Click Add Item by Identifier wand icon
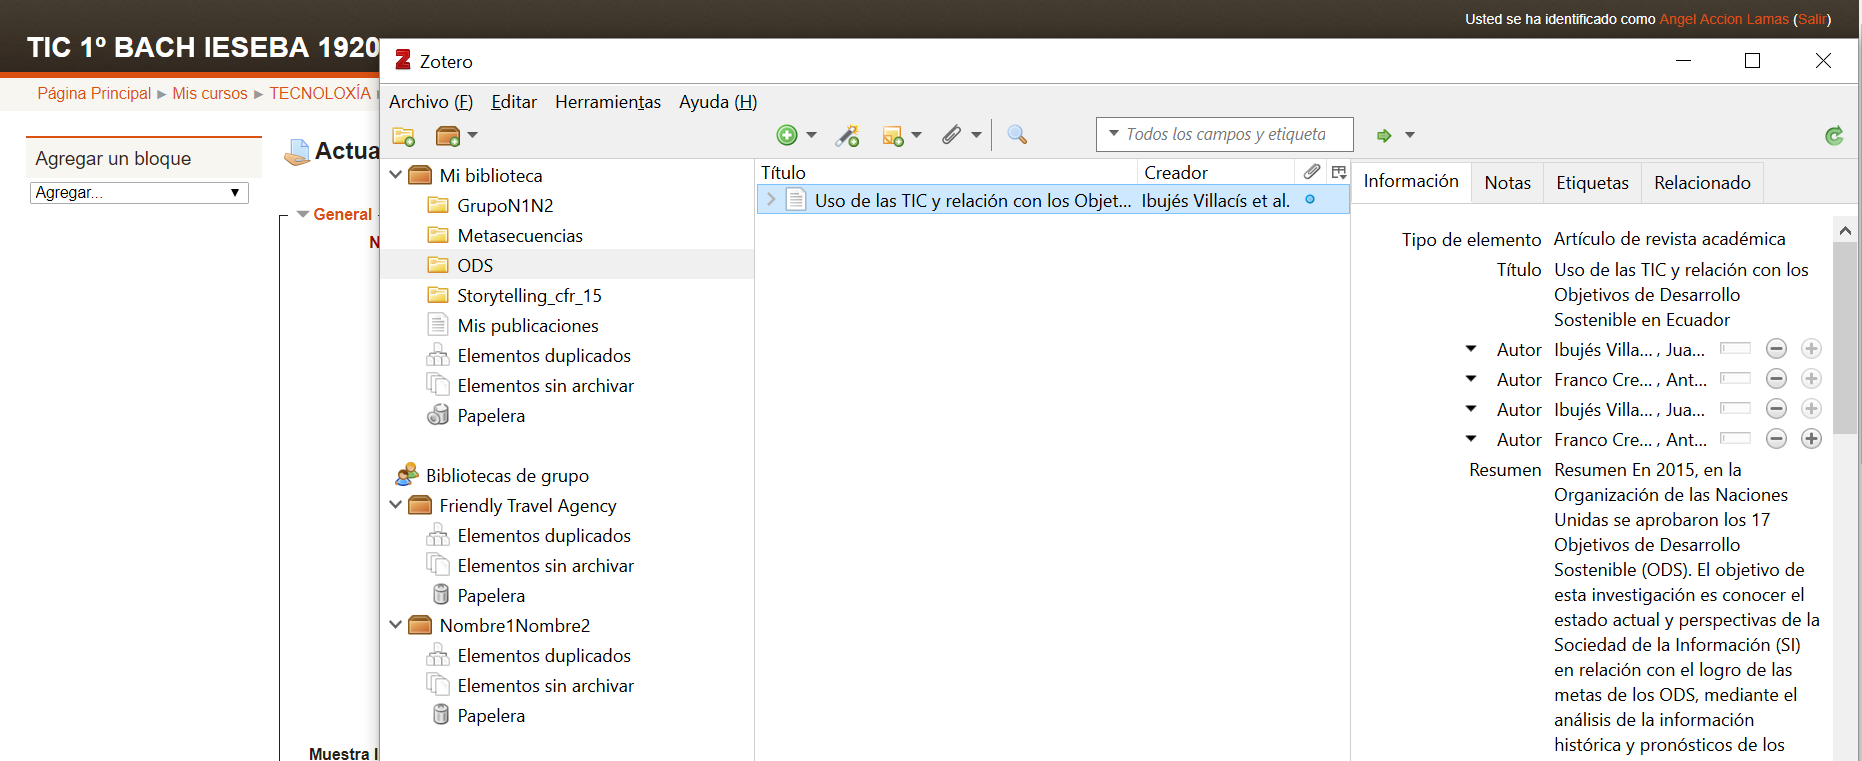The width and height of the screenshot is (1862, 761). tap(847, 136)
